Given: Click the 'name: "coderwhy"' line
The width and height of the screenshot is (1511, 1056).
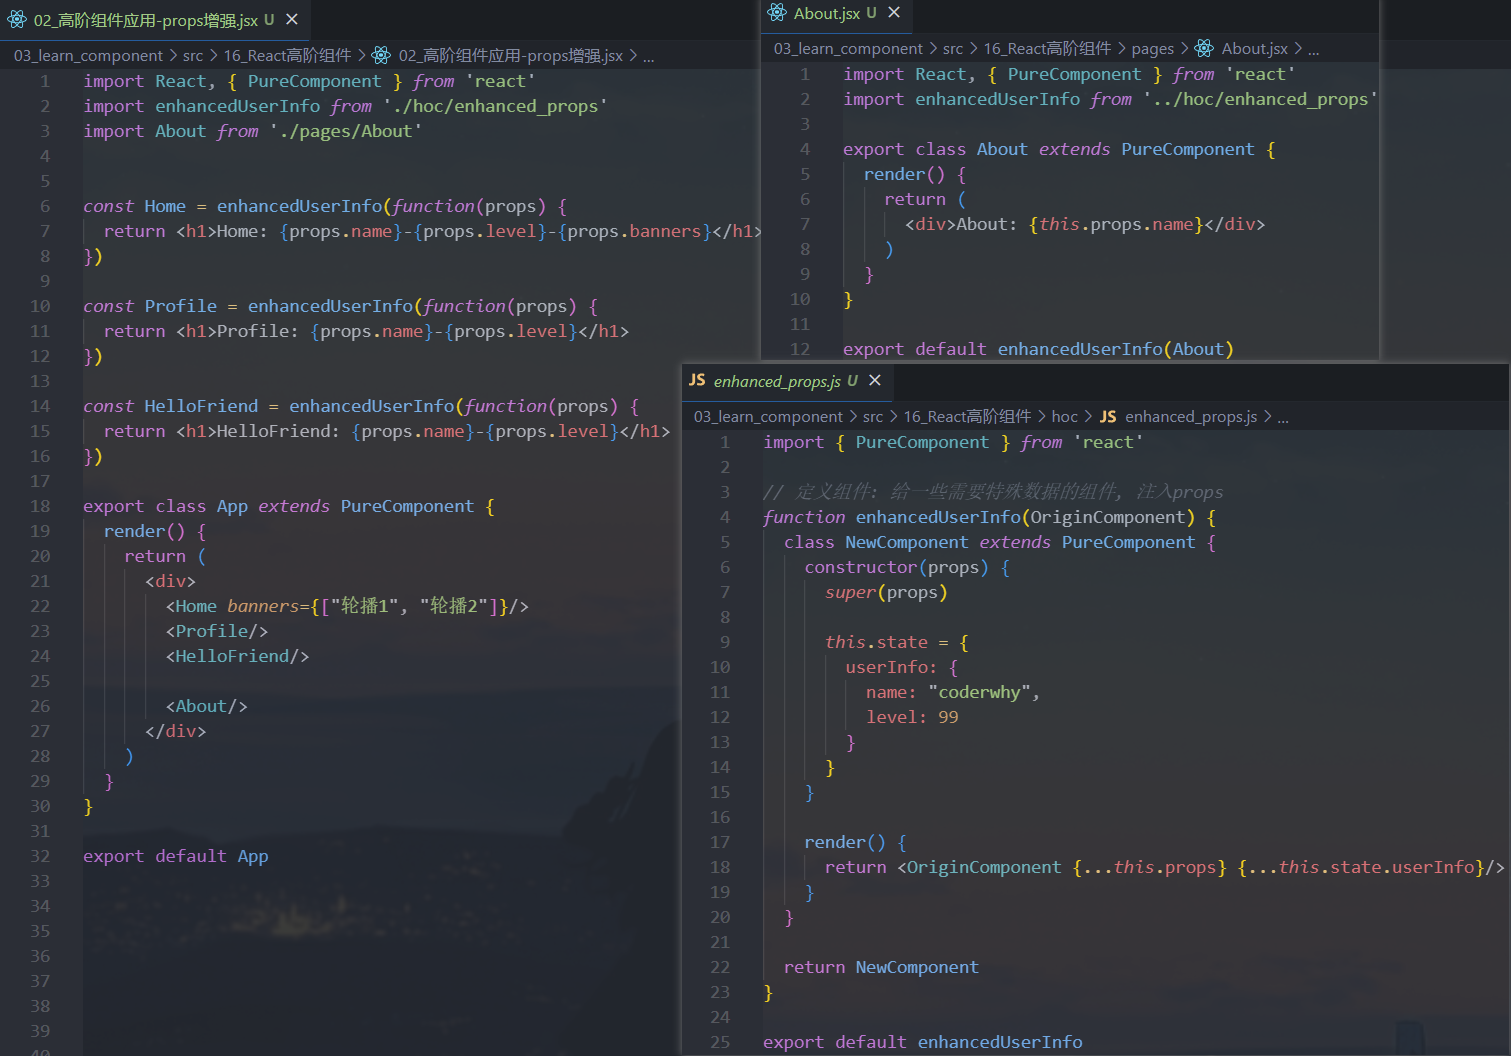Looking at the screenshot, I should 953,692.
